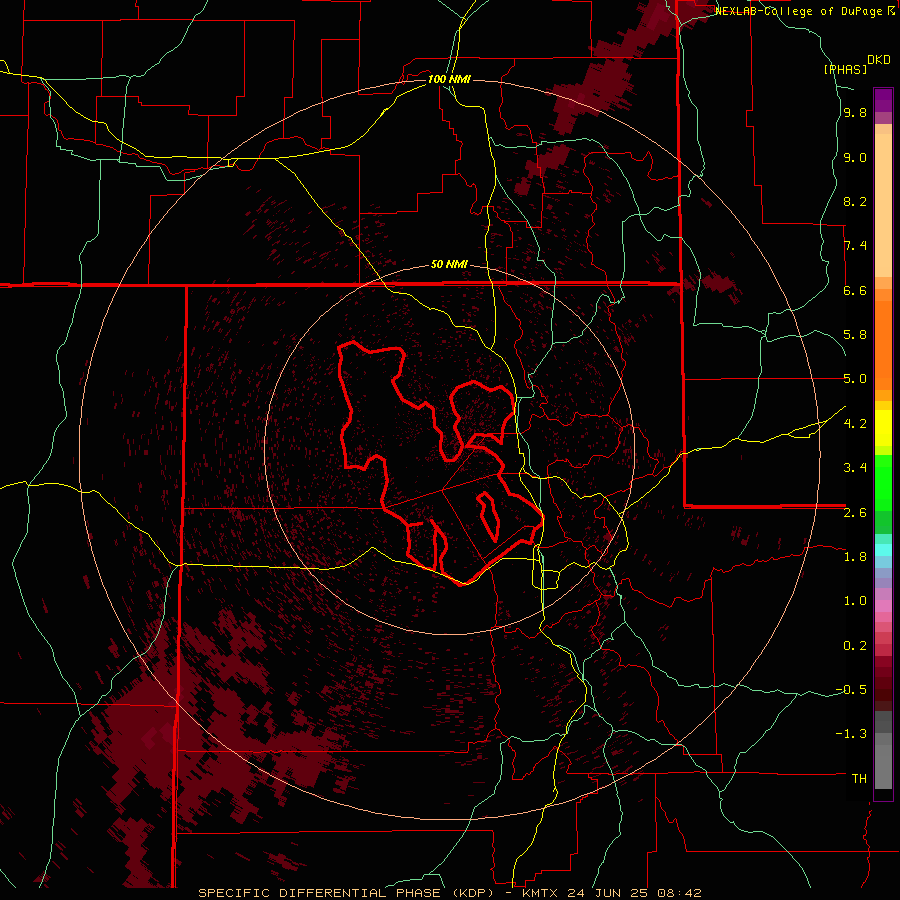Select the 5.8 scale label

click(x=855, y=335)
